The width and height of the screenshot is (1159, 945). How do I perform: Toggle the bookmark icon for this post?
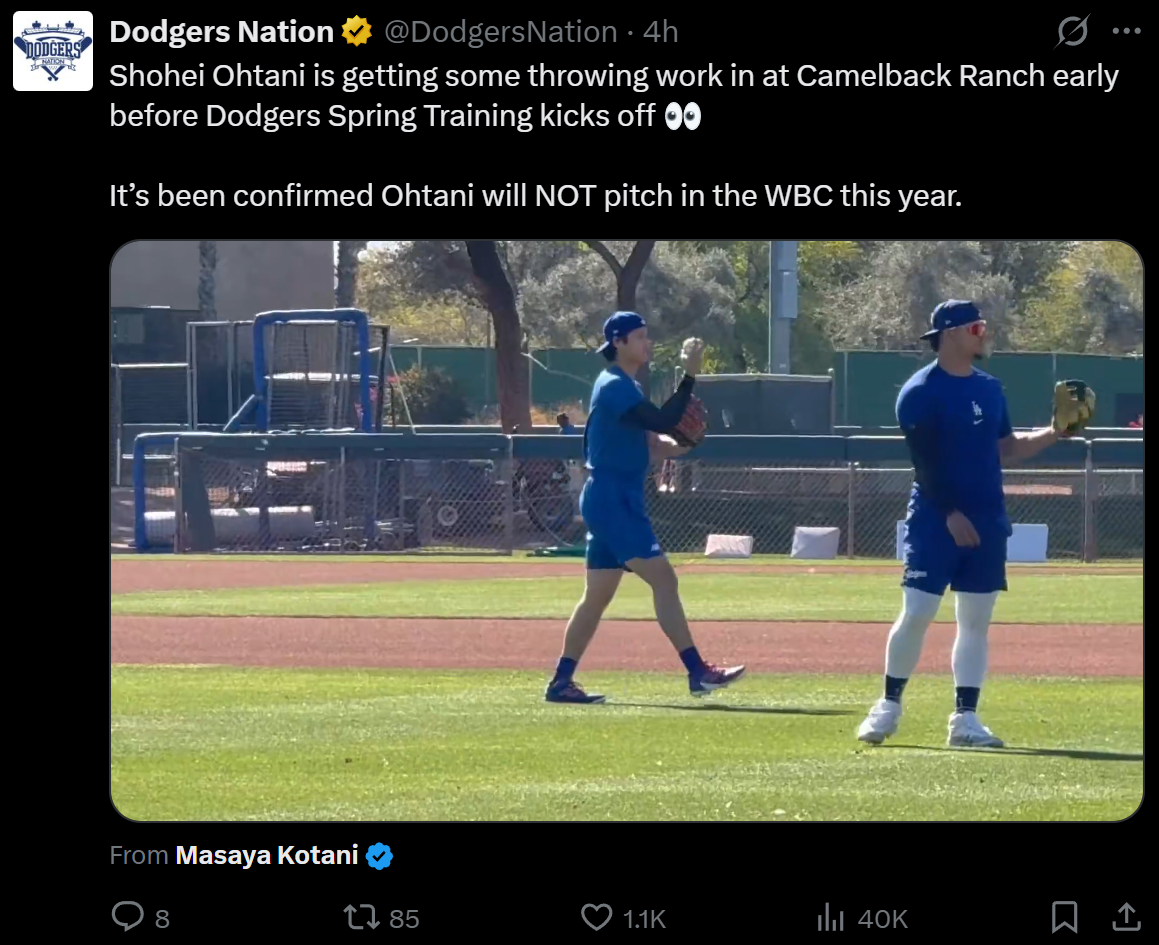(x=1065, y=917)
